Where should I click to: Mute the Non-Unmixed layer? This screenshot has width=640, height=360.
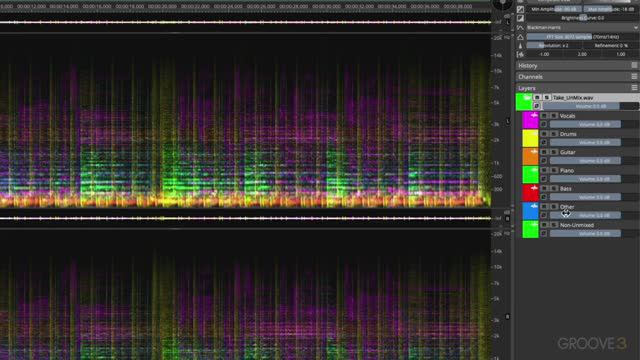(x=544, y=225)
